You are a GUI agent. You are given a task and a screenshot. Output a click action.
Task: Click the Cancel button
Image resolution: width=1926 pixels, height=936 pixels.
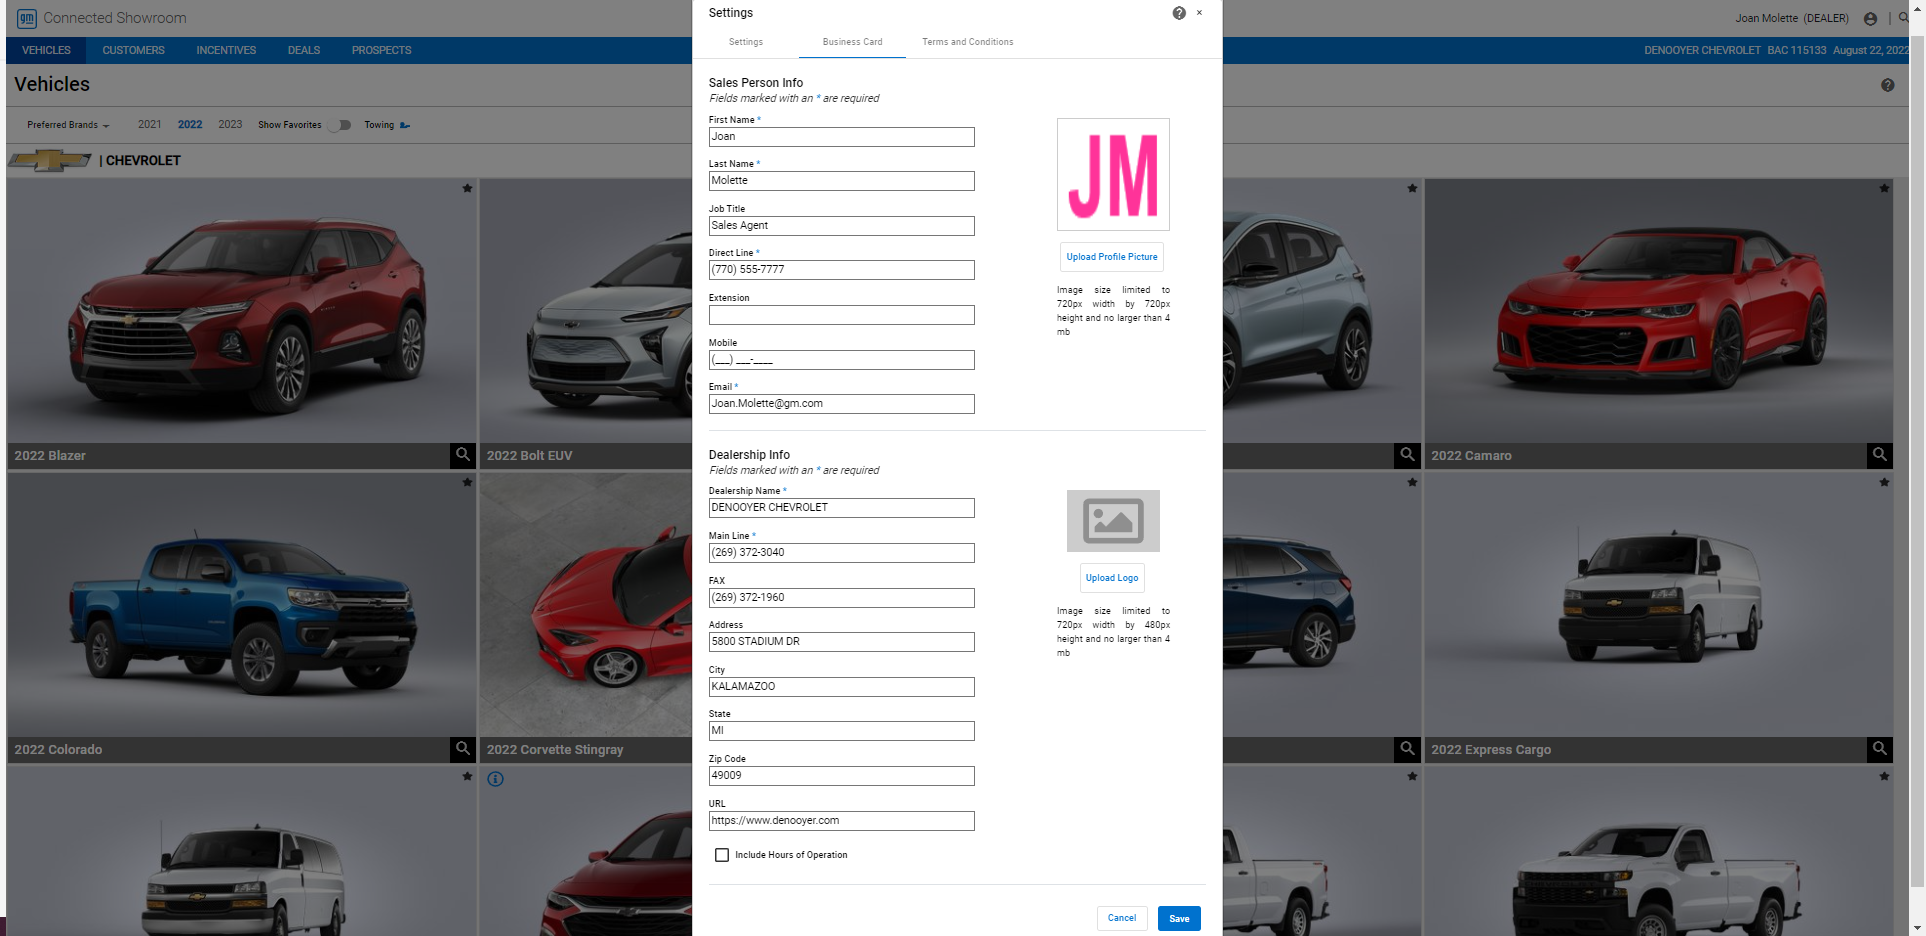pos(1122,918)
